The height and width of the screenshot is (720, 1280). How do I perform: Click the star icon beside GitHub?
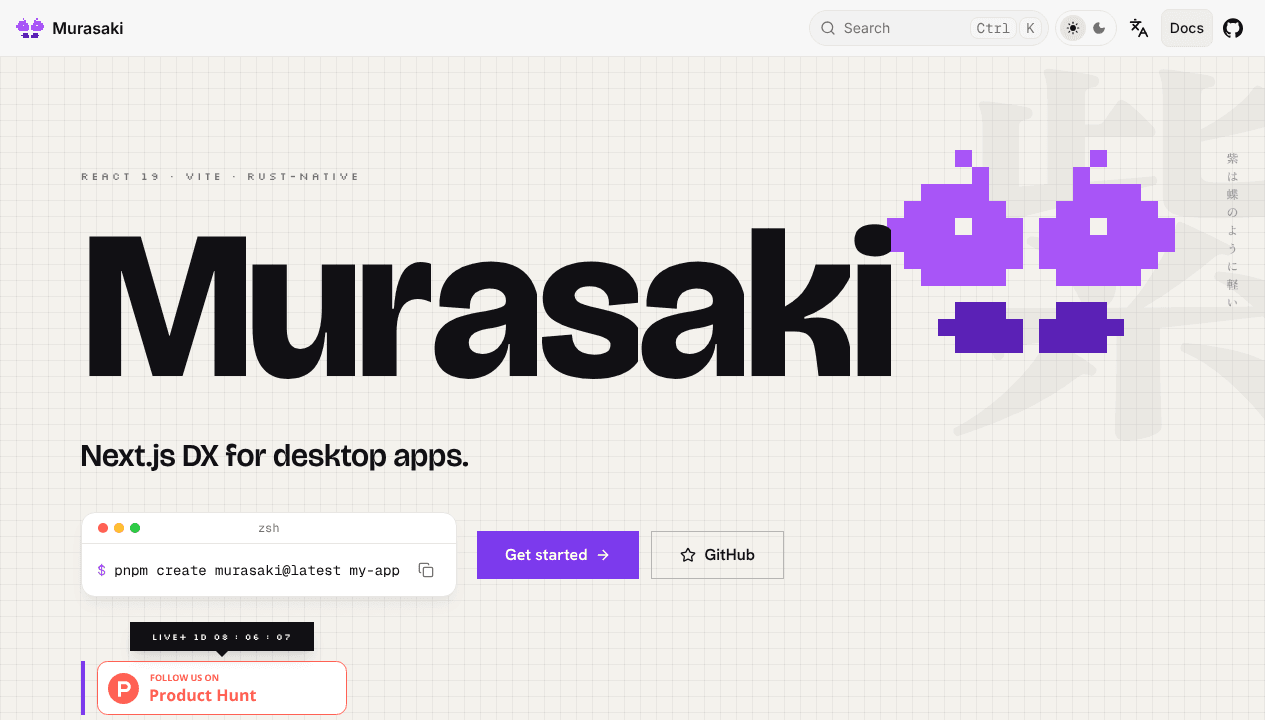(x=688, y=555)
